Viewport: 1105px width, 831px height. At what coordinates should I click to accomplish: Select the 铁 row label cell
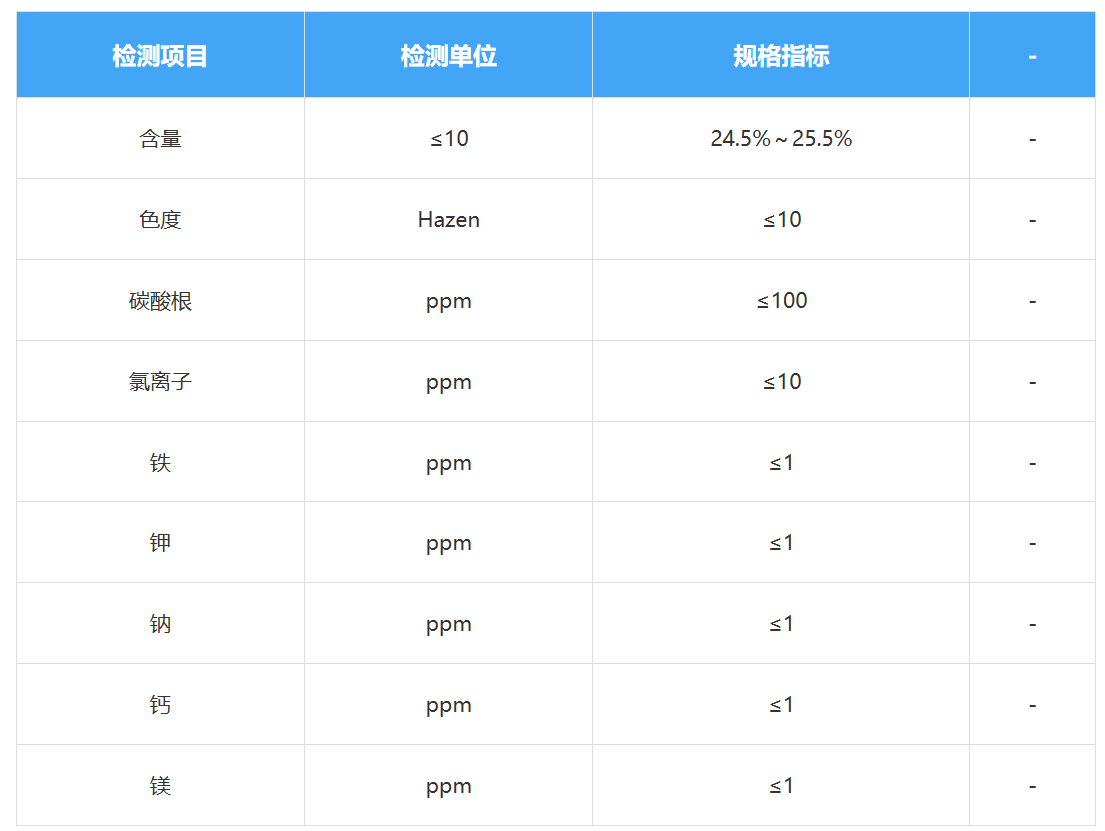point(160,463)
